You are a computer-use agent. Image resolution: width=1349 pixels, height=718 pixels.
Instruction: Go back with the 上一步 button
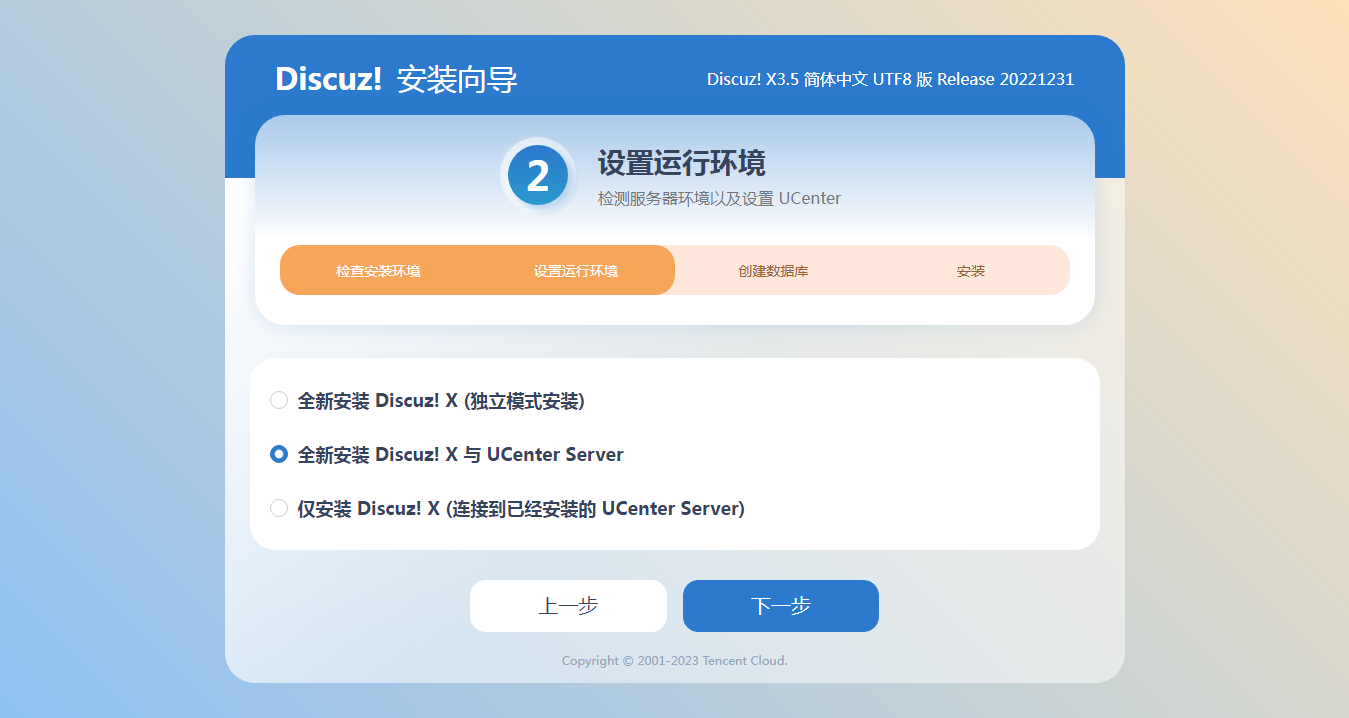pos(568,606)
